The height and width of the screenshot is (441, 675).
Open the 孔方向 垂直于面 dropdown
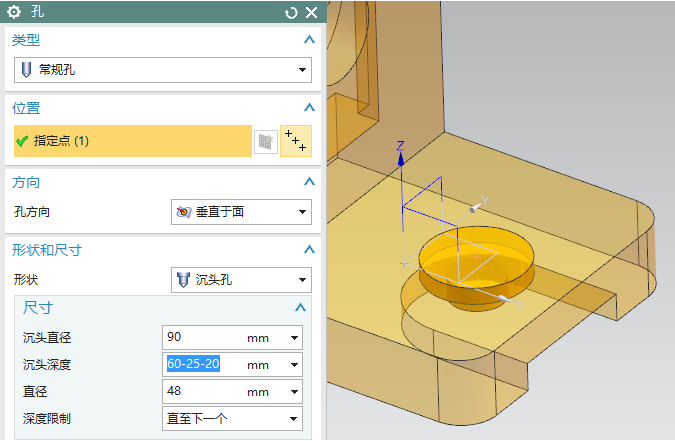(x=241, y=213)
